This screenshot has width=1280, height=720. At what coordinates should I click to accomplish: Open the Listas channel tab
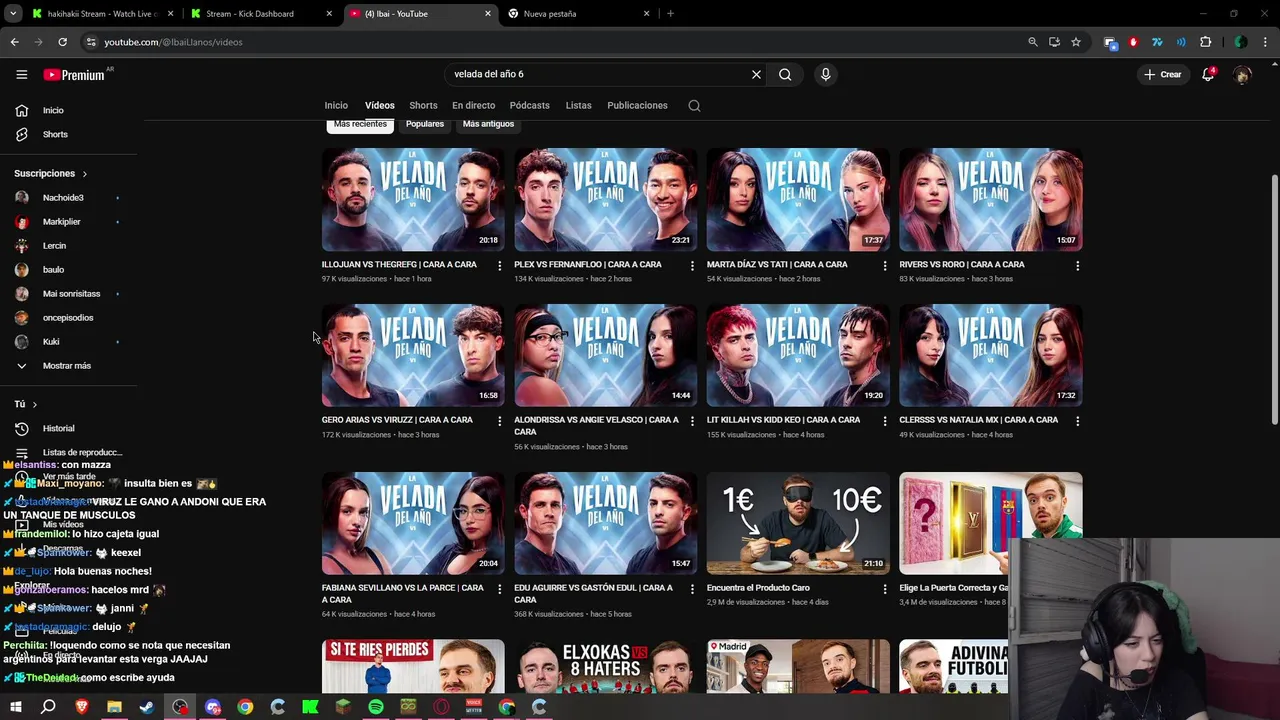[578, 105]
